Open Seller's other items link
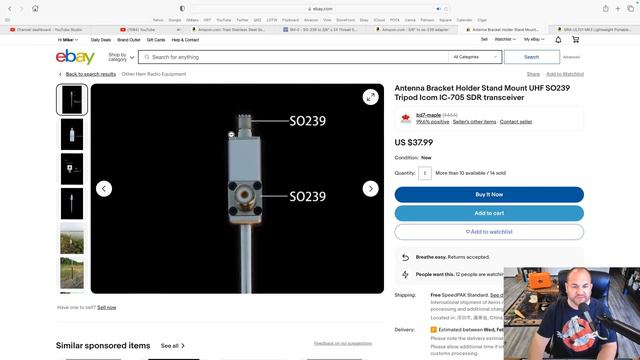Image resolution: width=640 pixels, height=360 pixels. (474, 122)
